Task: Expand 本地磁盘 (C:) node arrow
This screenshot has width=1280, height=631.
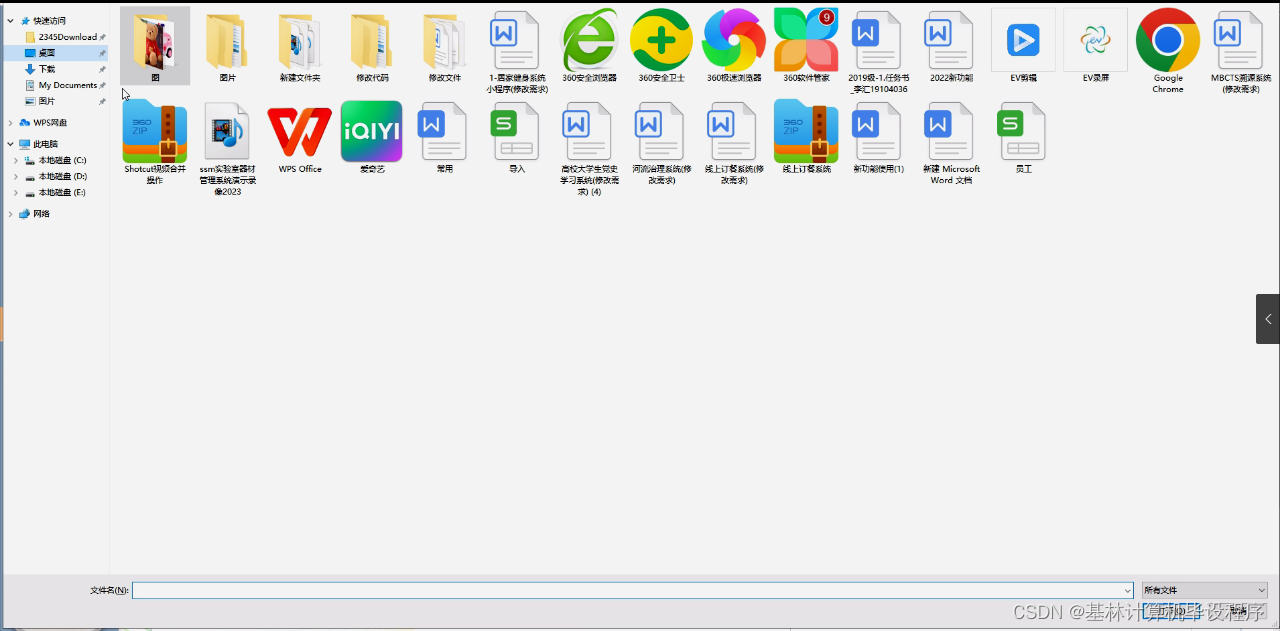Action: (17, 160)
